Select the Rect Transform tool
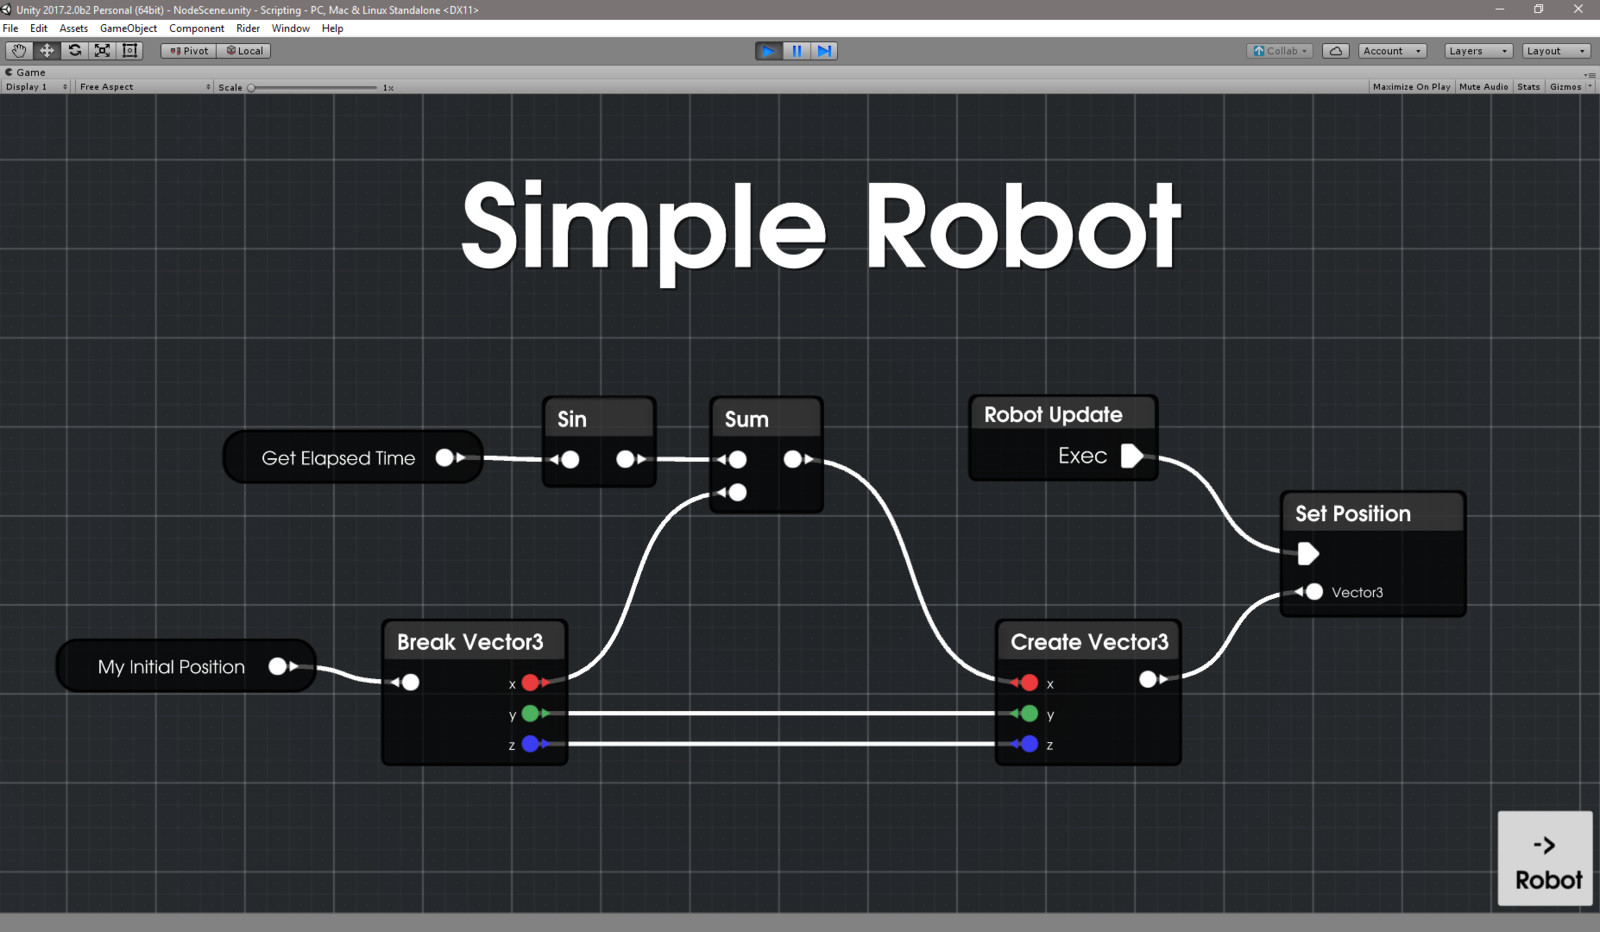 tap(130, 50)
